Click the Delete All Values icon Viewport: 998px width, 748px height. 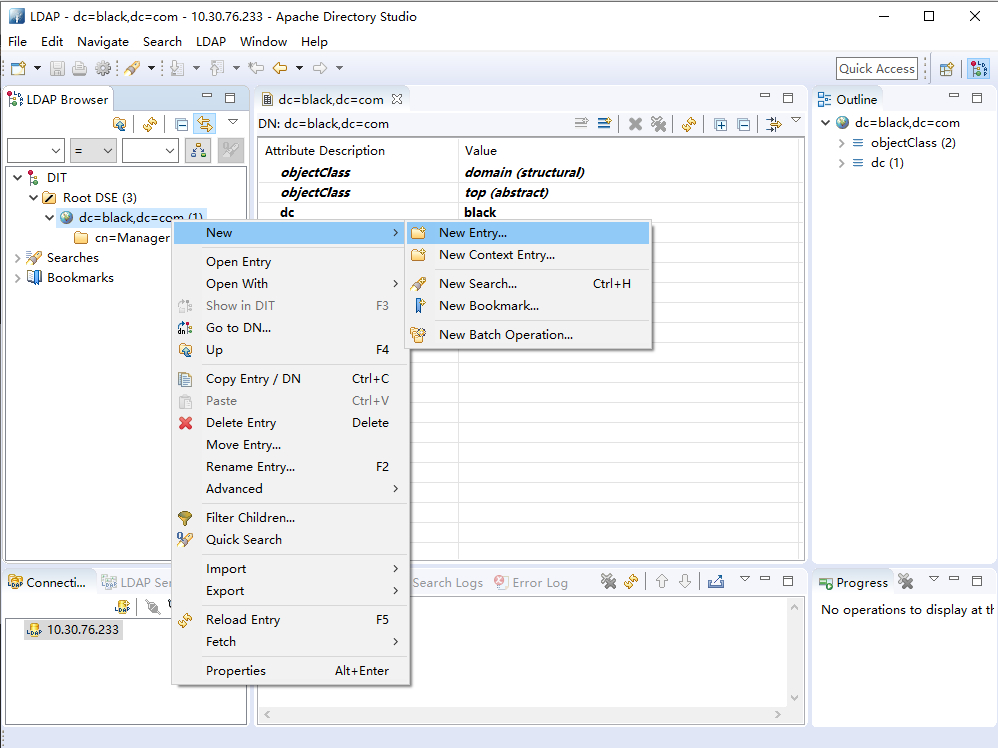(x=658, y=123)
